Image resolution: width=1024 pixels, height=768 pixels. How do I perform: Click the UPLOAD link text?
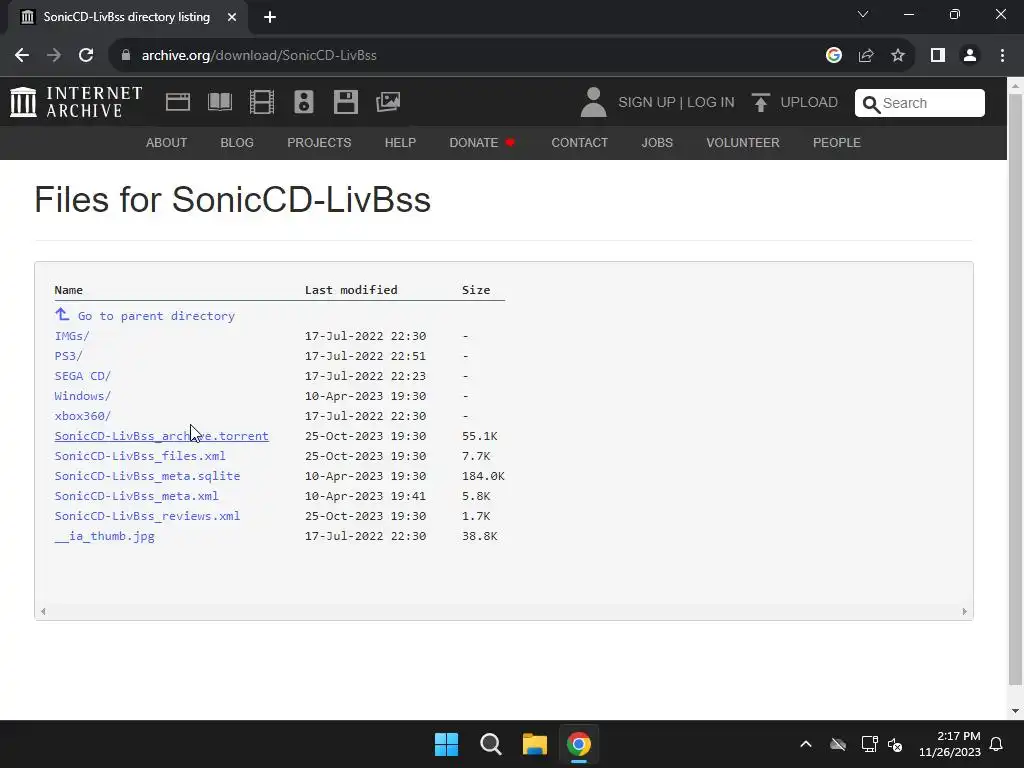[x=809, y=103]
